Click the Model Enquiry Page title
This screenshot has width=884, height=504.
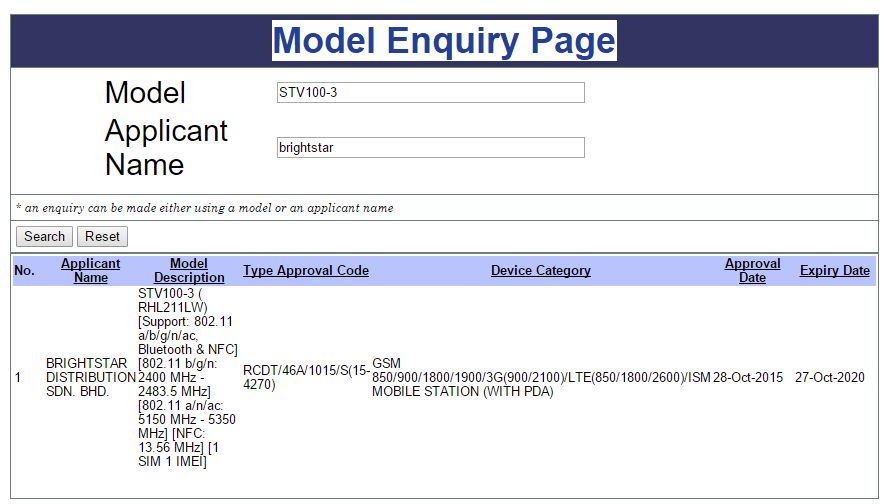[x=444, y=41]
